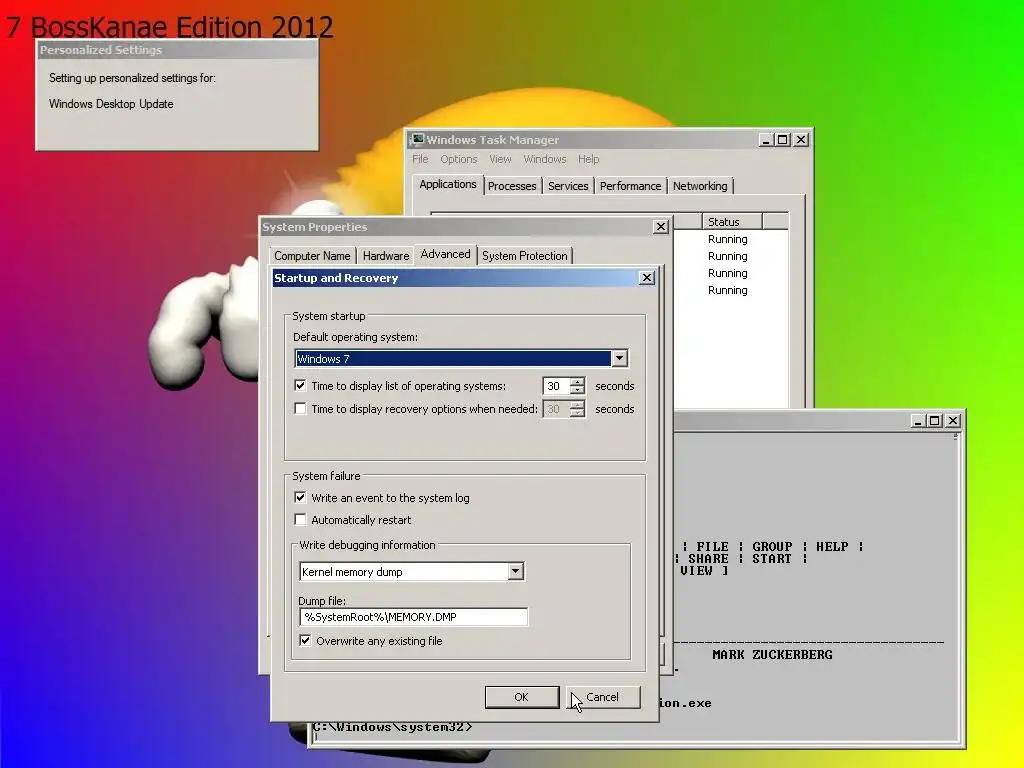Open the System Protection tab

[x=524, y=255]
